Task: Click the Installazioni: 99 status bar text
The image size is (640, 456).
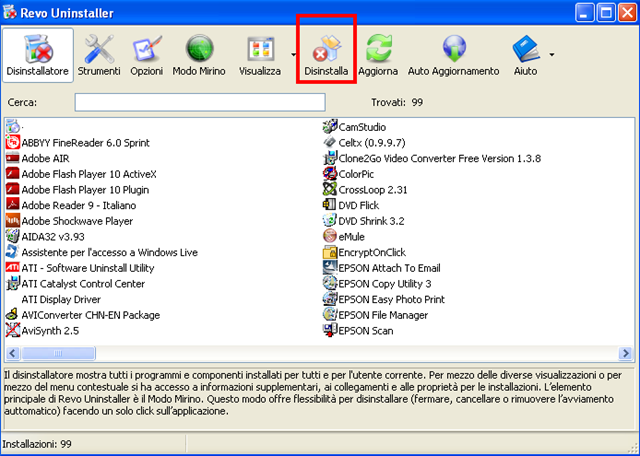Action: point(37,444)
